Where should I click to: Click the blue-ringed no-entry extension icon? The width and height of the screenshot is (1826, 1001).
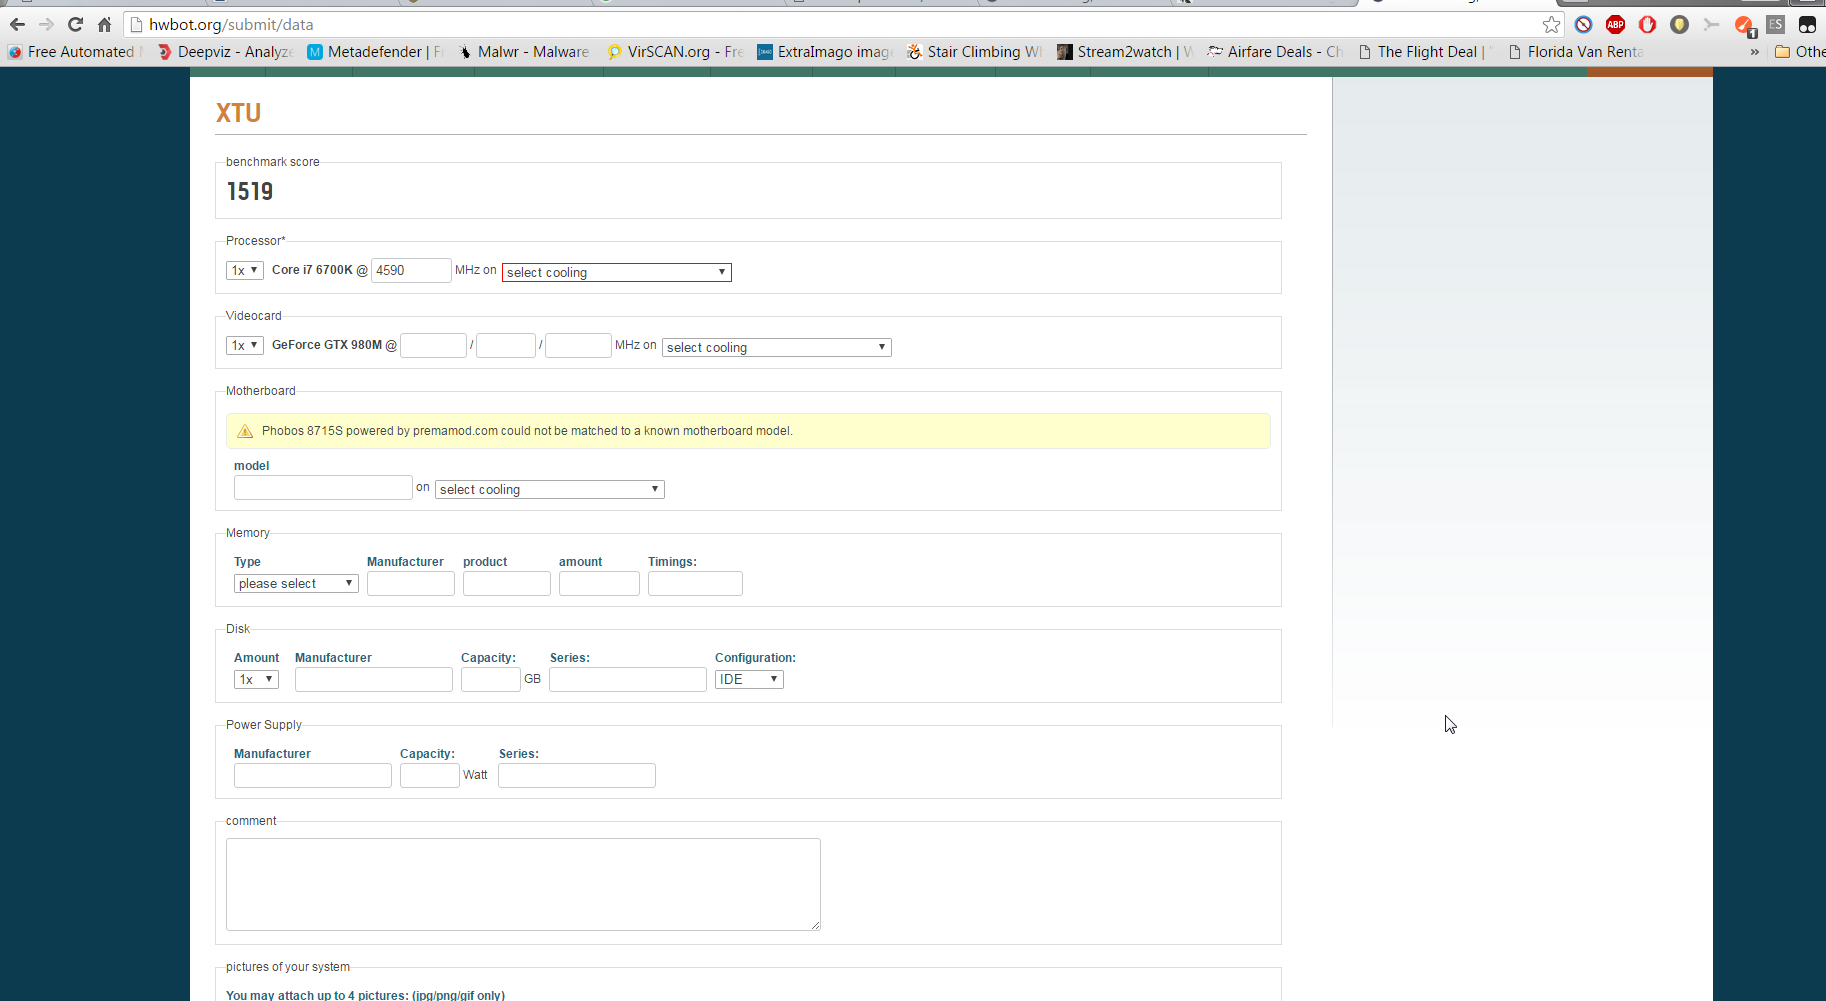tap(1583, 24)
